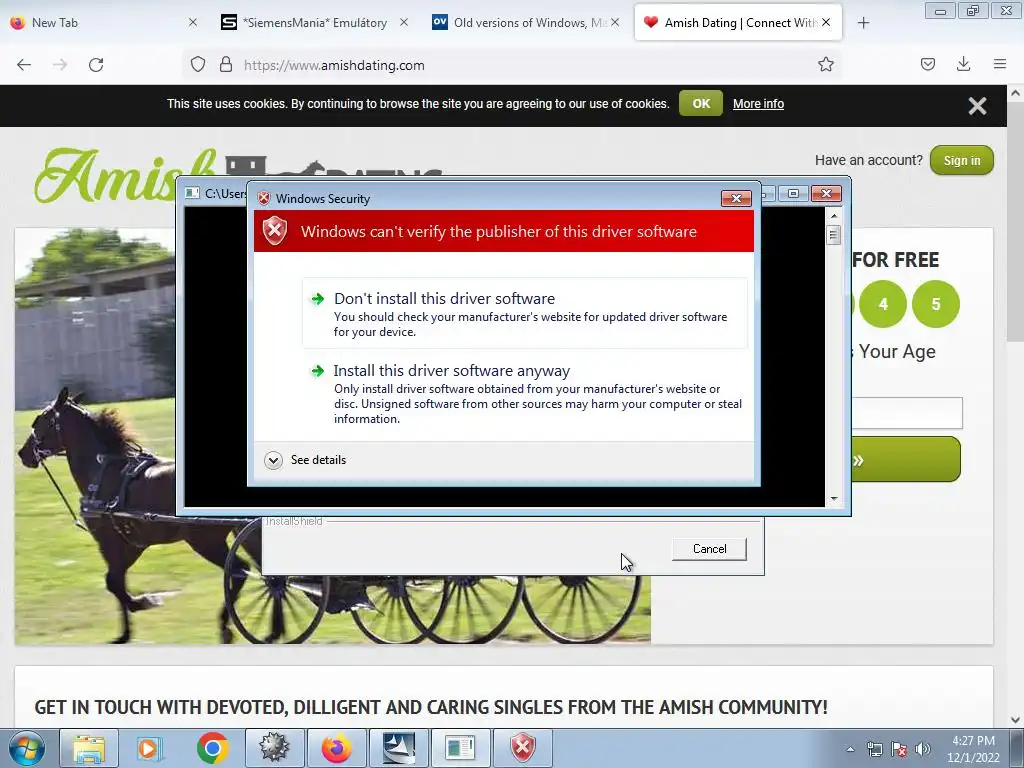Screen dimensions: 1024x768
Task: Click browser page scrollbar up arrow
Action: pyautogui.click(x=1015, y=93)
